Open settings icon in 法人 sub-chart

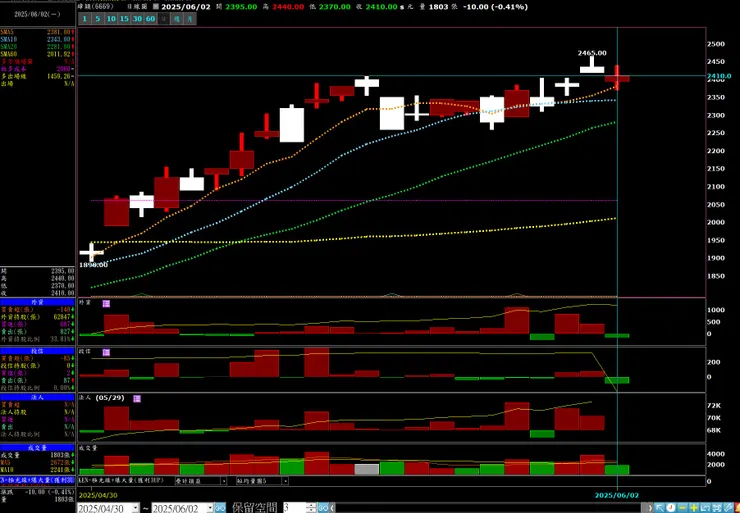(x=137, y=399)
